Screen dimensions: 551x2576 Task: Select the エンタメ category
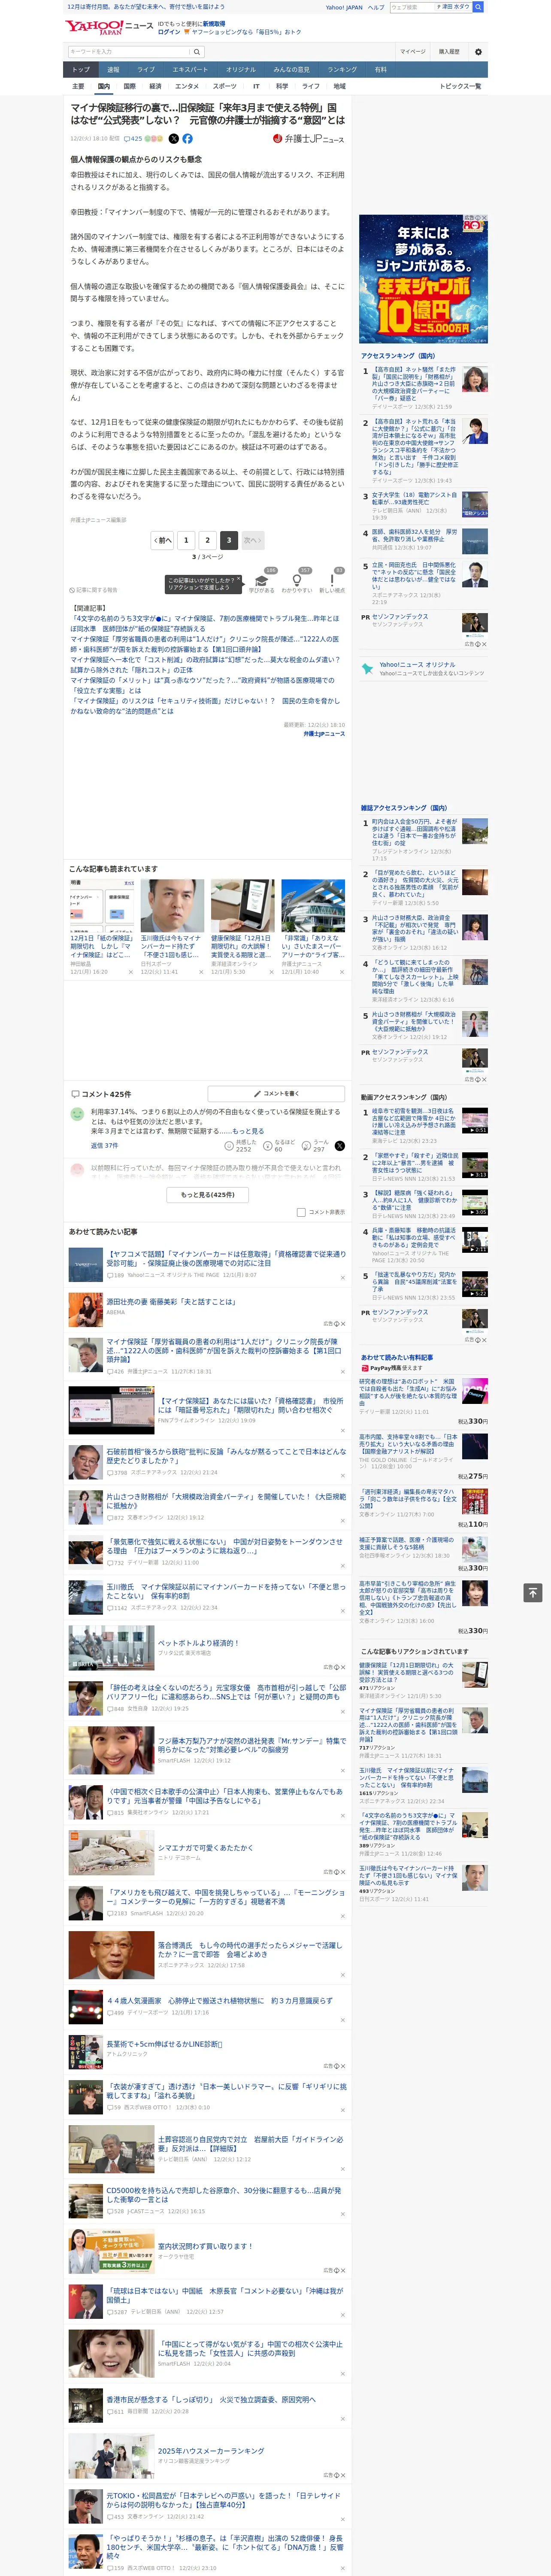[x=188, y=87]
